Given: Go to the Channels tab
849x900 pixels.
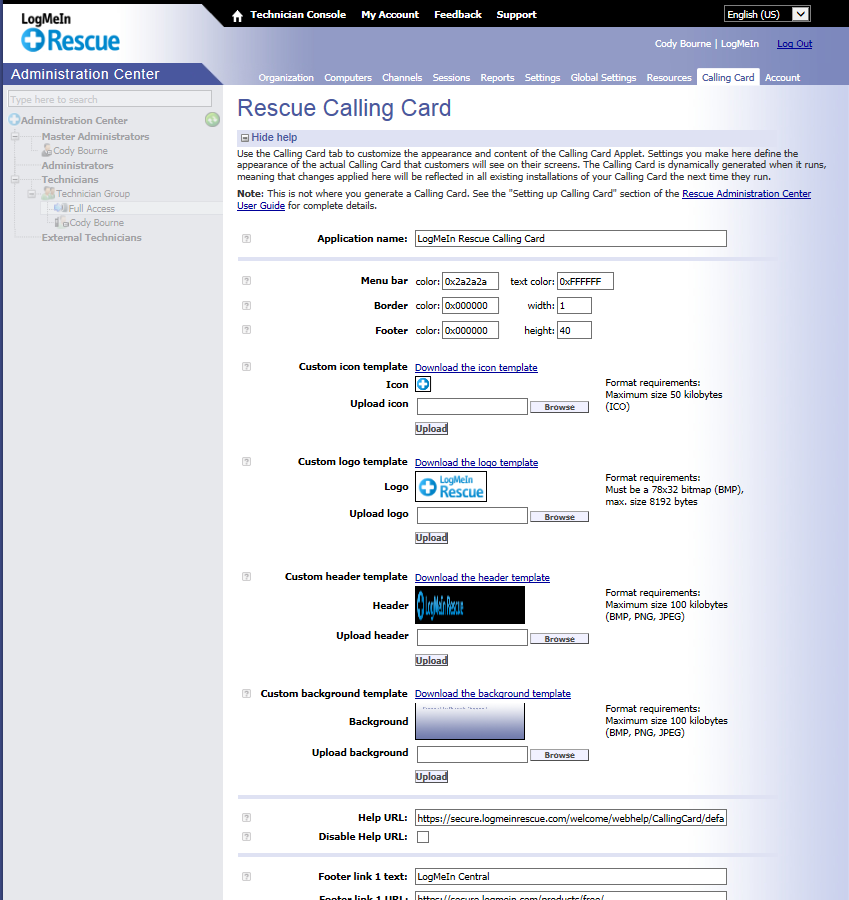Looking at the screenshot, I should 402,77.
